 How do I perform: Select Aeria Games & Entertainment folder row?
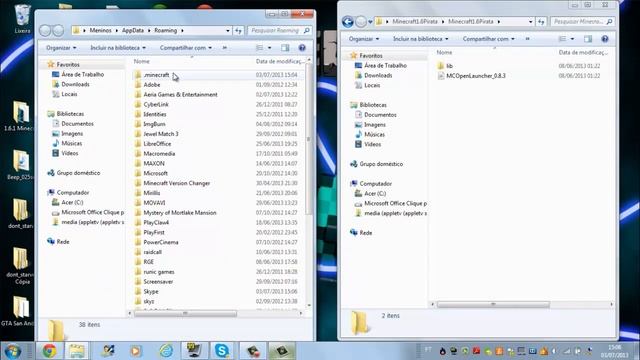tap(218, 95)
